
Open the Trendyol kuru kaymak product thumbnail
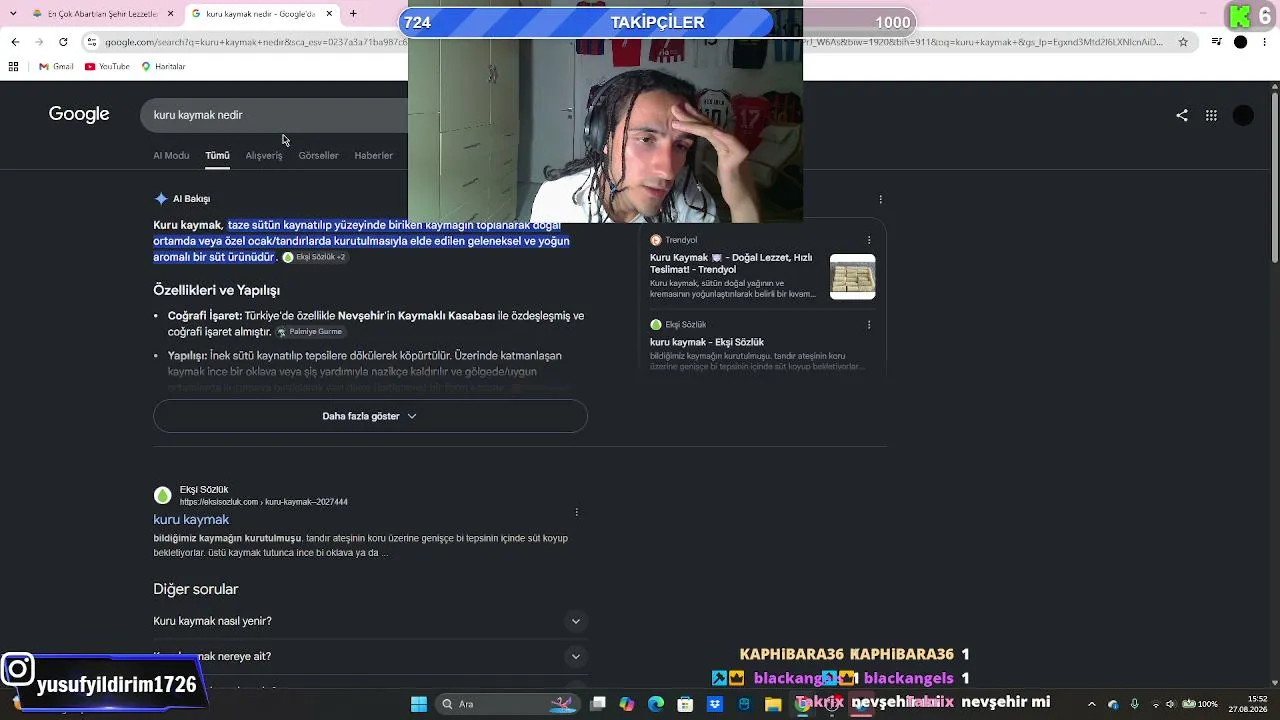coord(853,277)
